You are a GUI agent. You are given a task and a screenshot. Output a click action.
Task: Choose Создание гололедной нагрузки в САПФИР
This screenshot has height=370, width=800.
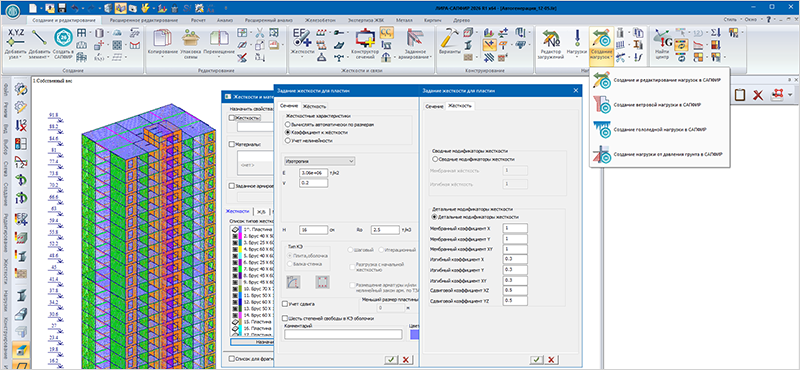[660, 130]
